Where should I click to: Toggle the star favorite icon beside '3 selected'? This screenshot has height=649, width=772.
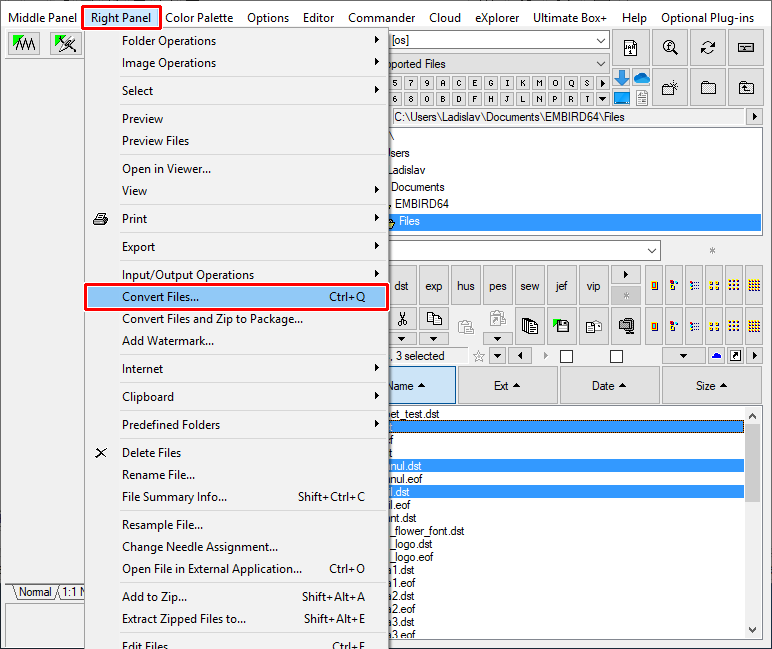pos(479,356)
